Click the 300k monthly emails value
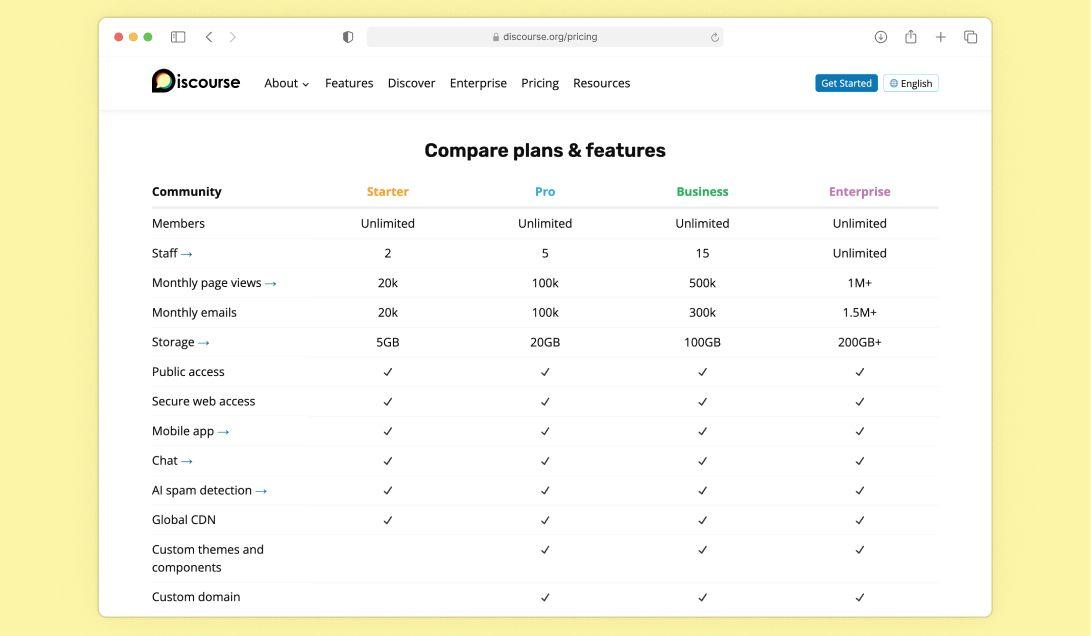The height and width of the screenshot is (636, 1091). pyautogui.click(x=702, y=312)
